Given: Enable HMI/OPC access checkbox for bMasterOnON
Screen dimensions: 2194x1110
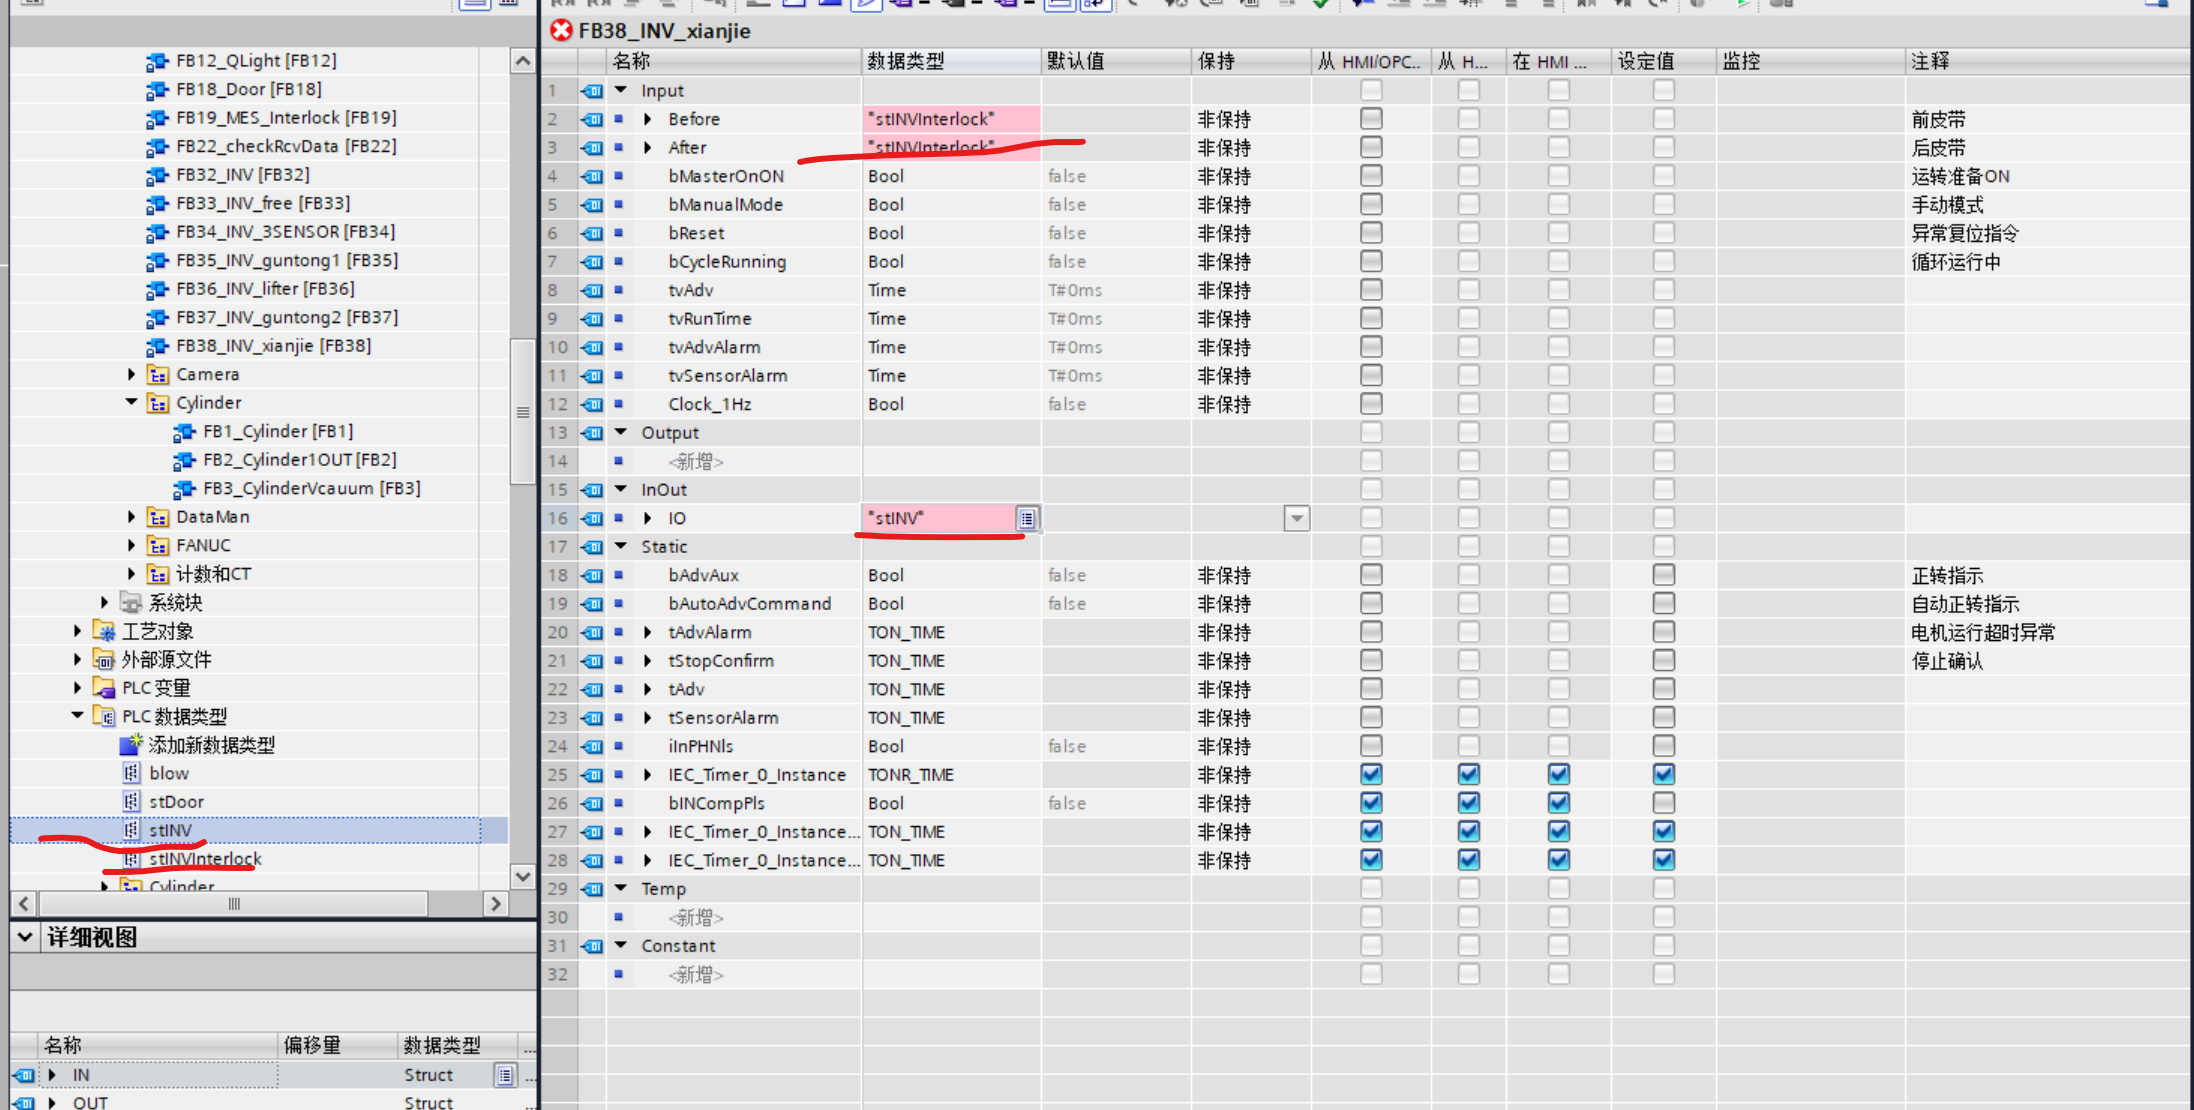Looking at the screenshot, I should [1371, 176].
